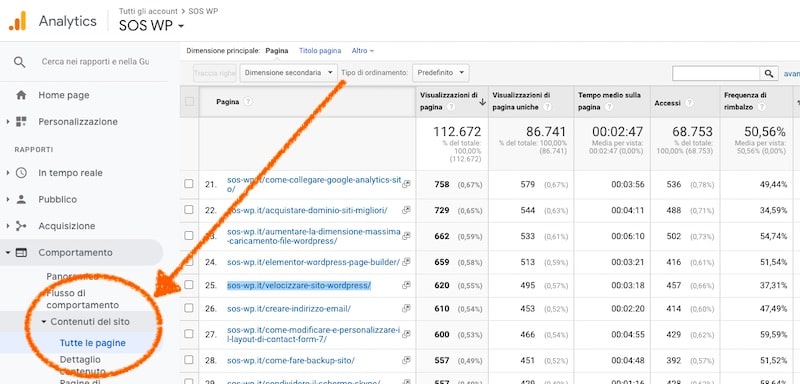Check the box for row 23
This screenshot has height=384, width=800.
click(x=189, y=236)
